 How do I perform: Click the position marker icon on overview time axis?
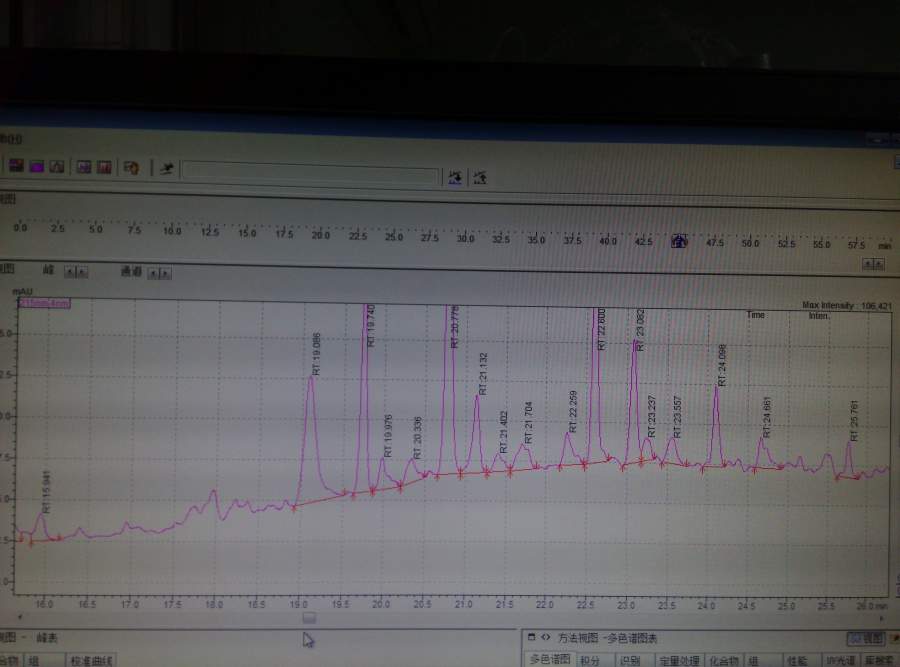pos(679,241)
